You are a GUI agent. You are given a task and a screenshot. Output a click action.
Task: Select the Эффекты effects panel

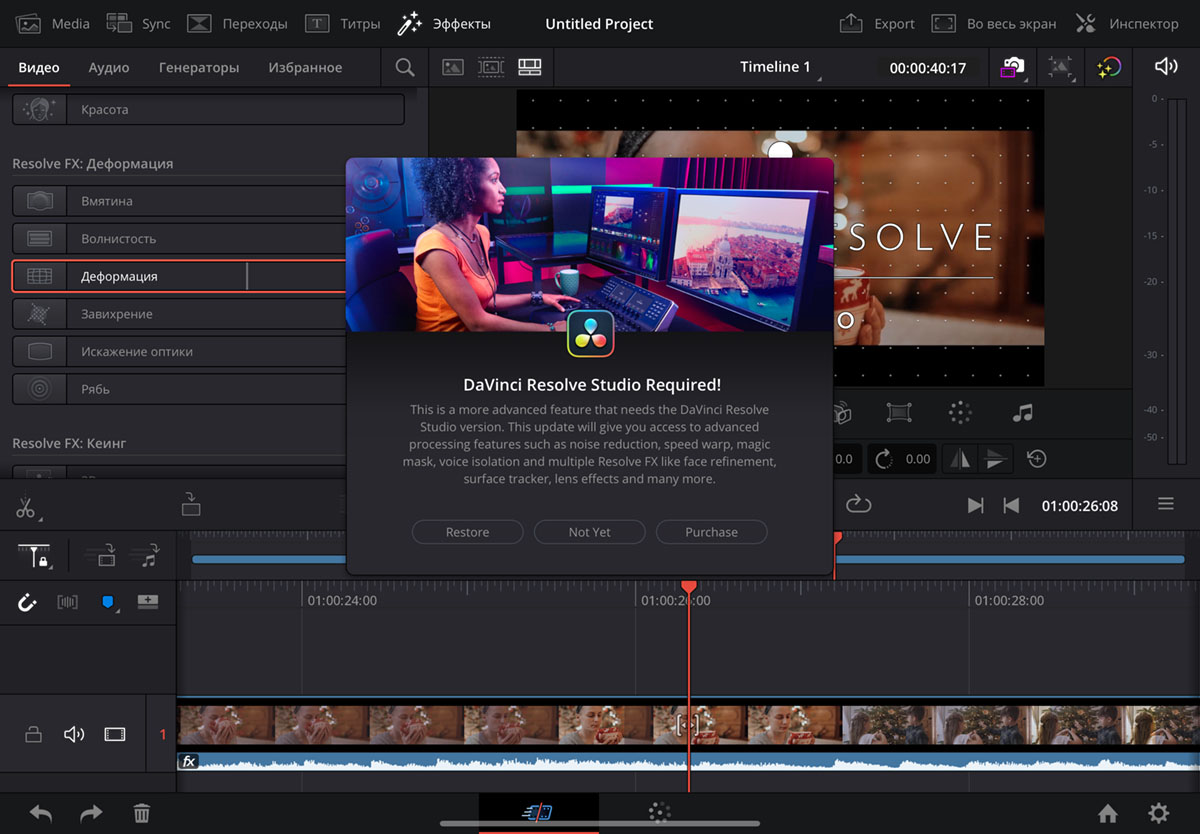click(x=443, y=23)
